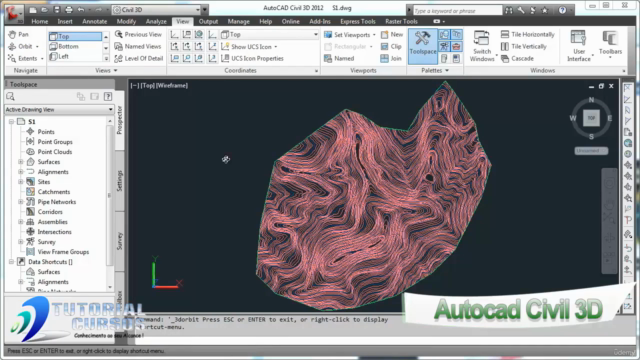
Task: Expand the Surfaces tree node
Action: [20, 162]
